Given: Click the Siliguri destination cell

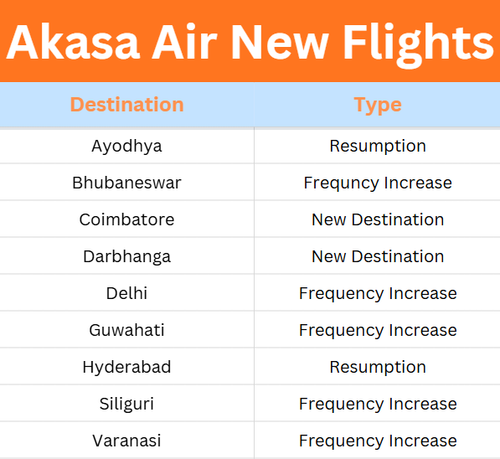Looking at the screenshot, I should (127, 404).
